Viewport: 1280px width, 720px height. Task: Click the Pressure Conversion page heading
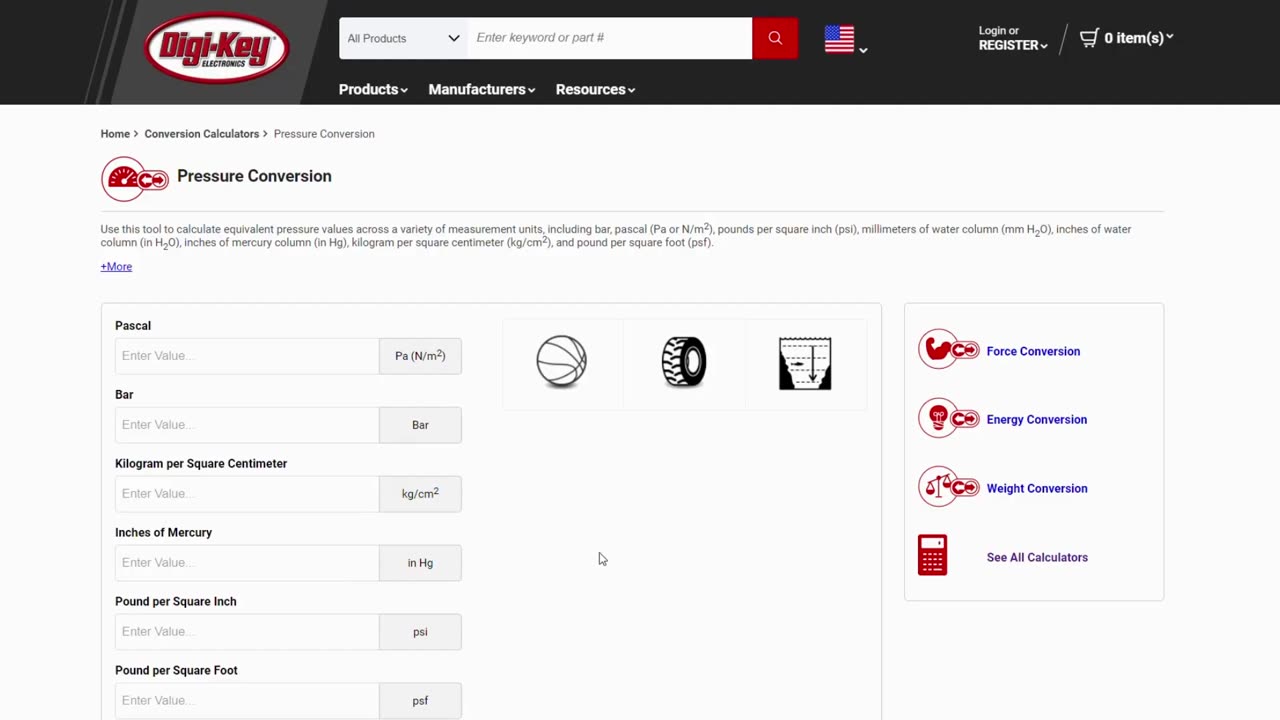click(x=254, y=176)
